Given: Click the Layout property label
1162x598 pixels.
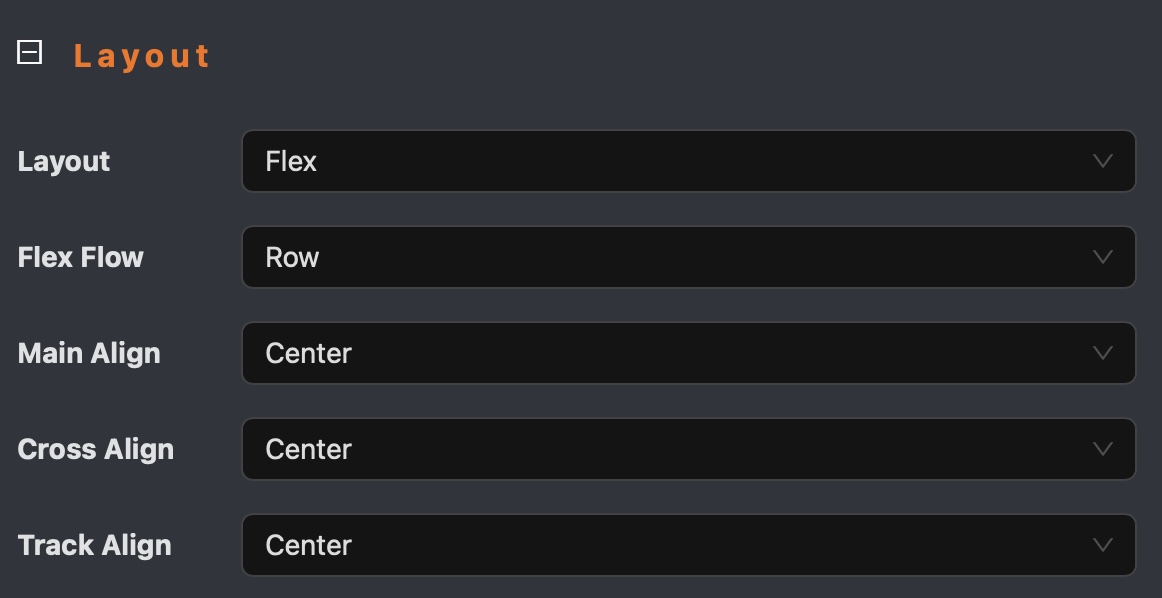Looking at the screenshot, I should coord(64,161).
